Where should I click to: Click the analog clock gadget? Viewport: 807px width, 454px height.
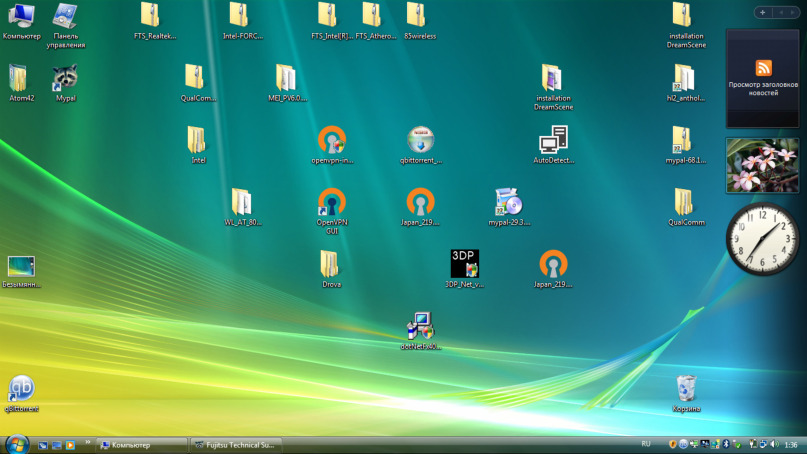(x=763, y=238)
